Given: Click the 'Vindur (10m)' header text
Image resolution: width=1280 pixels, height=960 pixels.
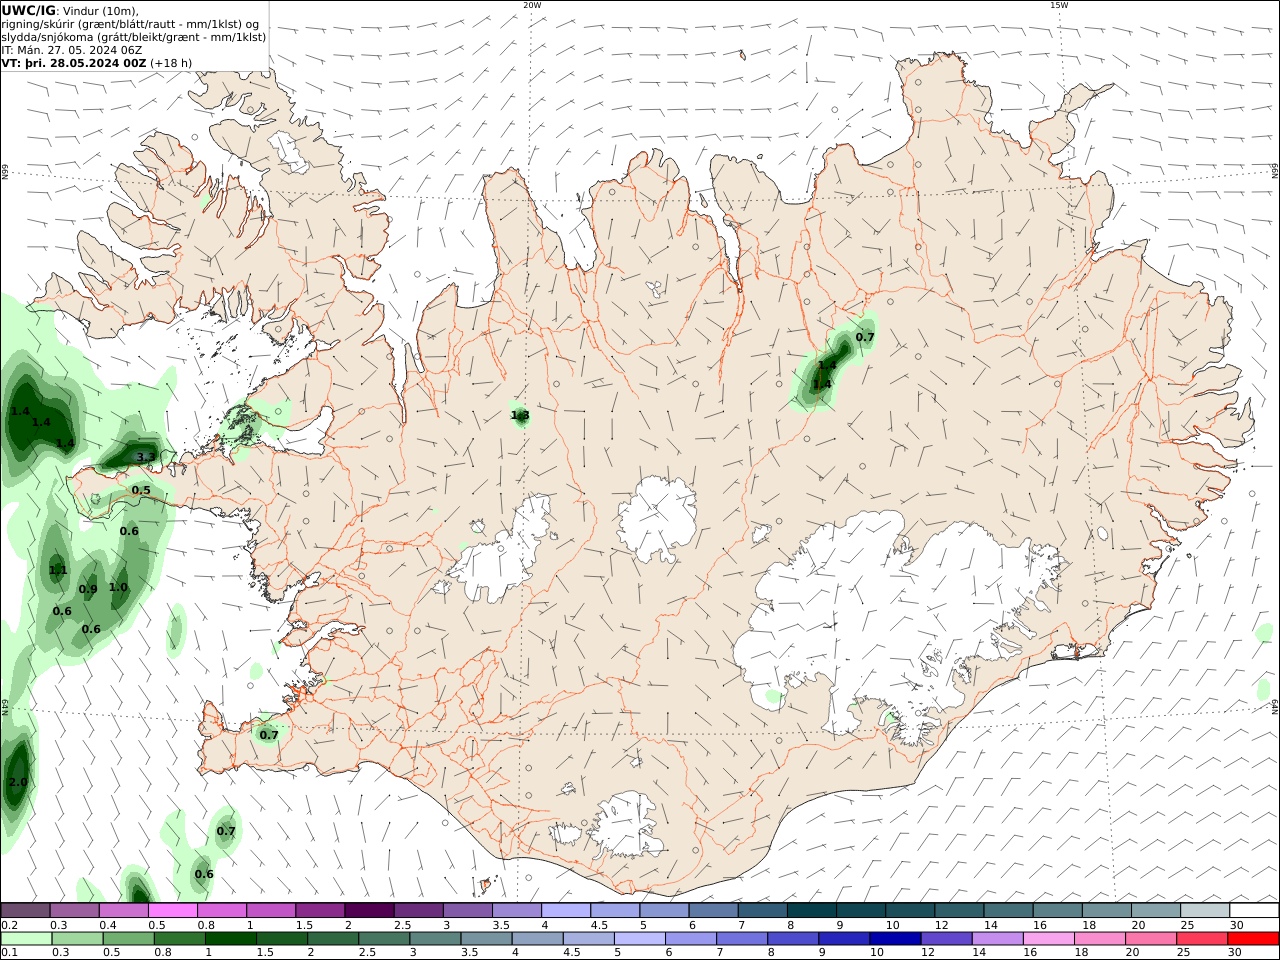Looking at the screenshot, I should [101, 11].
